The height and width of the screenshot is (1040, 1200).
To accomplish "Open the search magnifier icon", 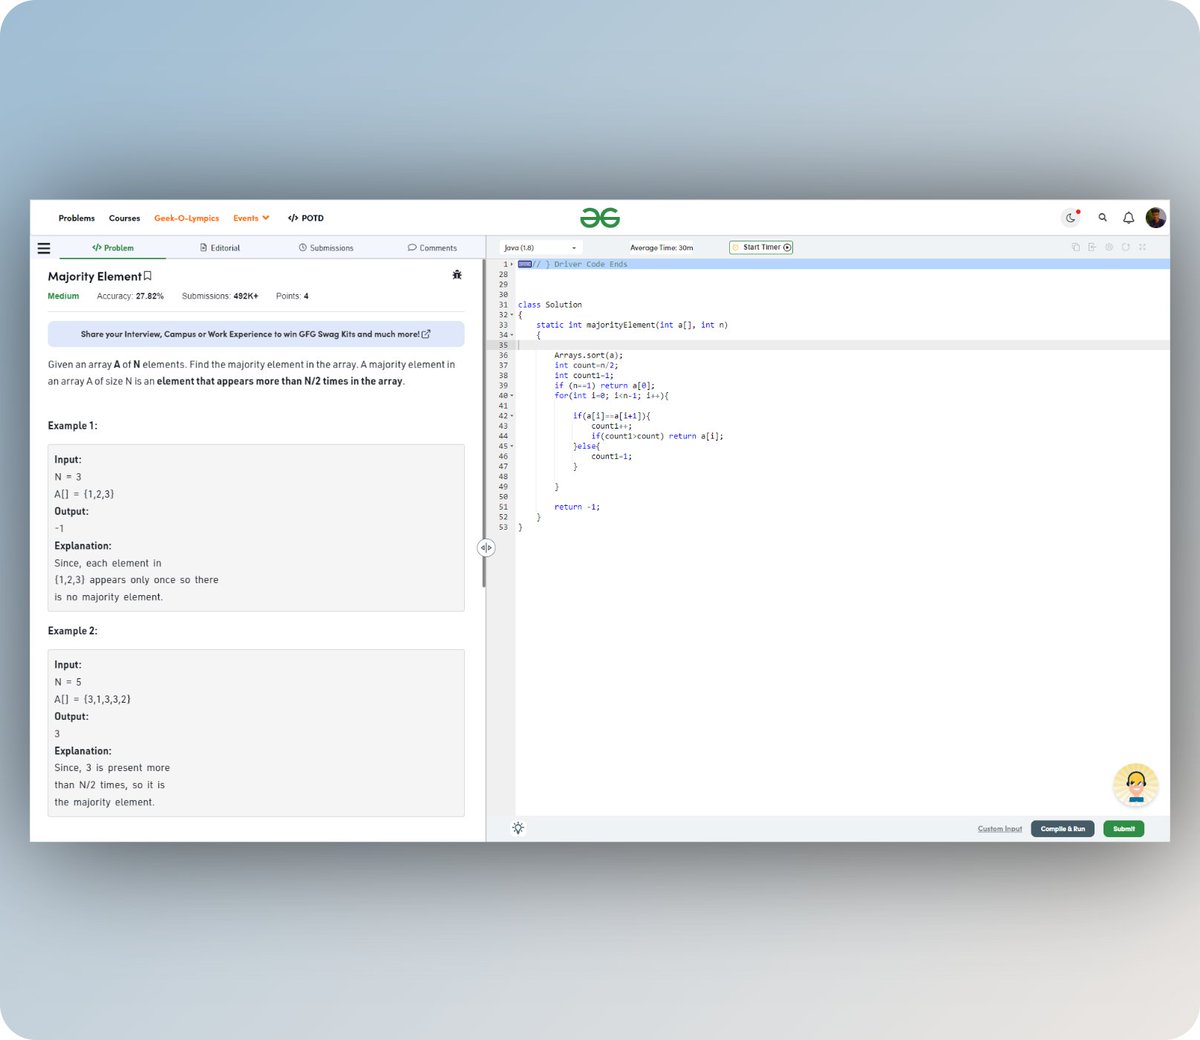I will (1103, 217).
